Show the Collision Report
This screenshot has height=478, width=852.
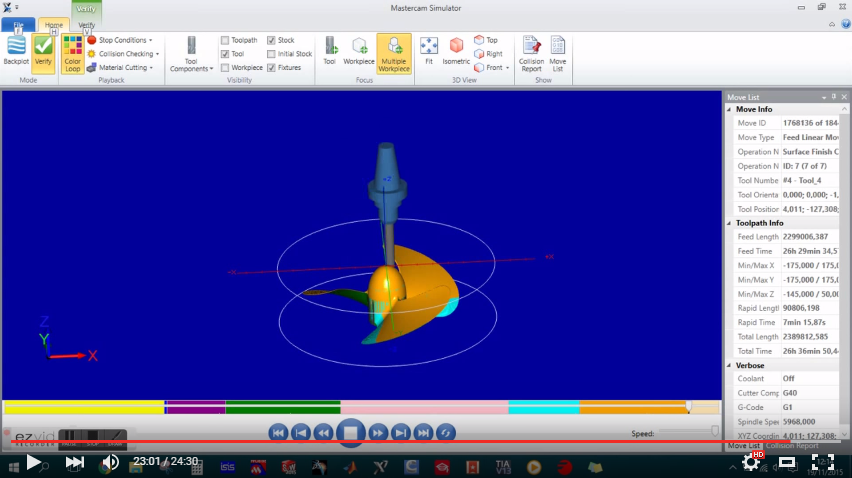coord(531,54)
